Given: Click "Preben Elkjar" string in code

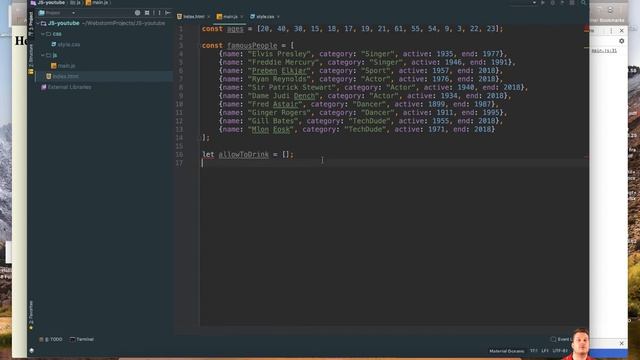Looking at the screenshot, I should pos(279,71).
